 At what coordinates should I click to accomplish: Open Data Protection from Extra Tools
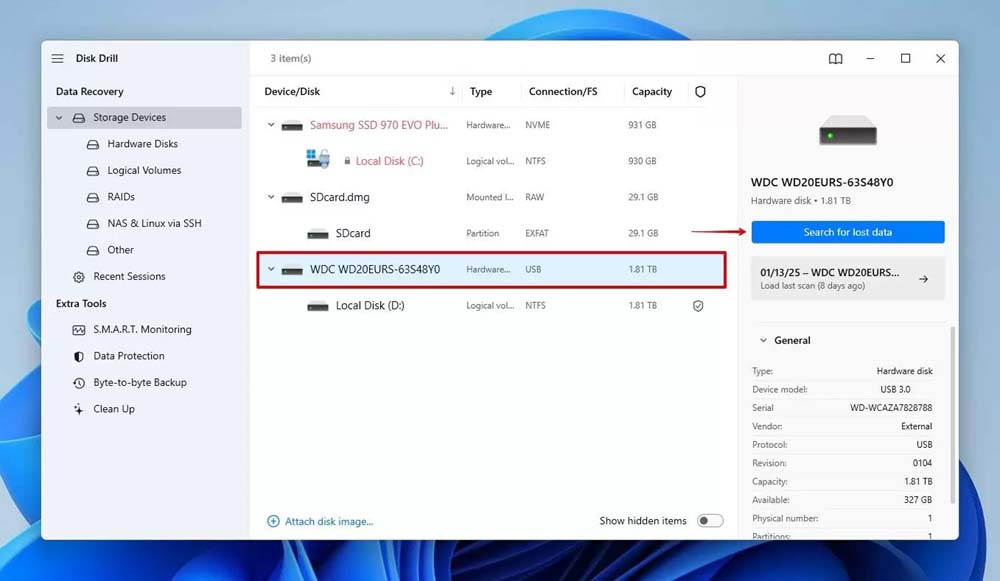(x=128, y=356)
